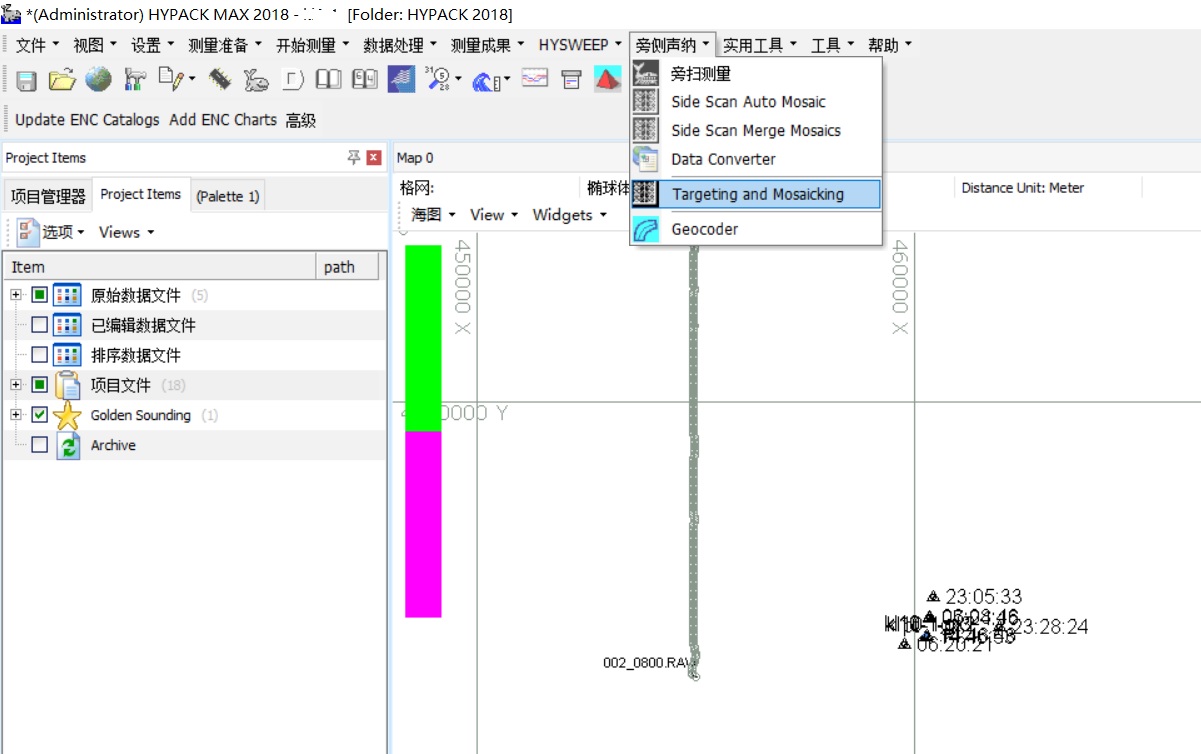
Task: Click the red pyramid toolbar icon
Action: point(607,80)
